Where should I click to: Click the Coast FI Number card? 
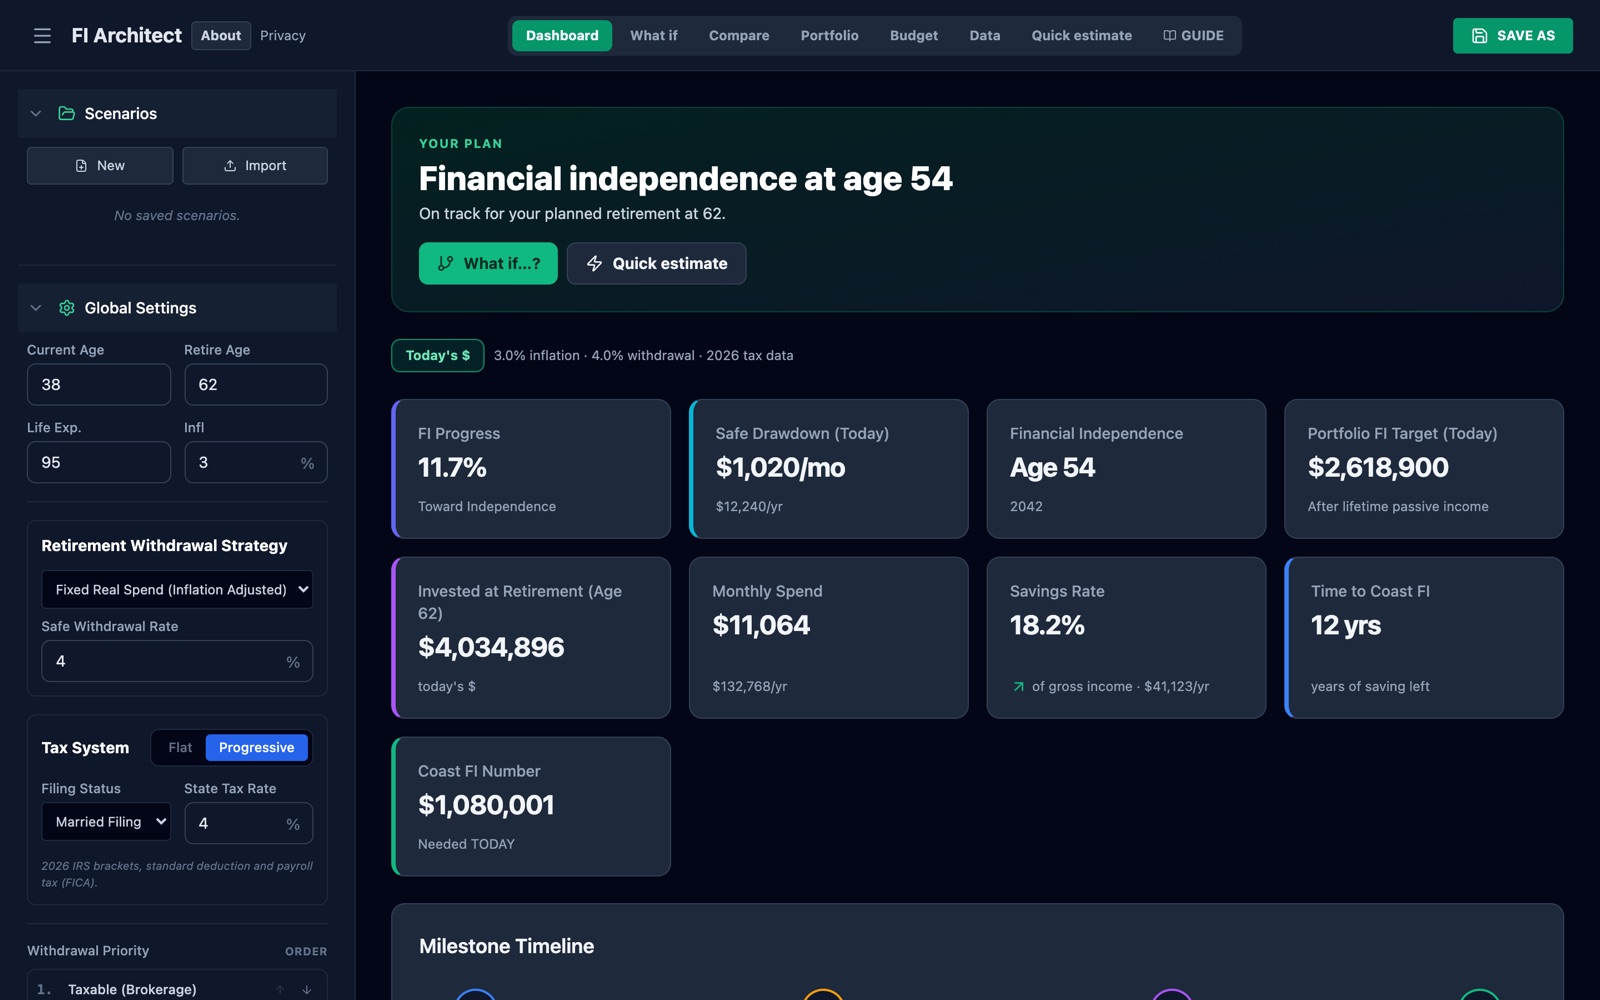(531, 807)
